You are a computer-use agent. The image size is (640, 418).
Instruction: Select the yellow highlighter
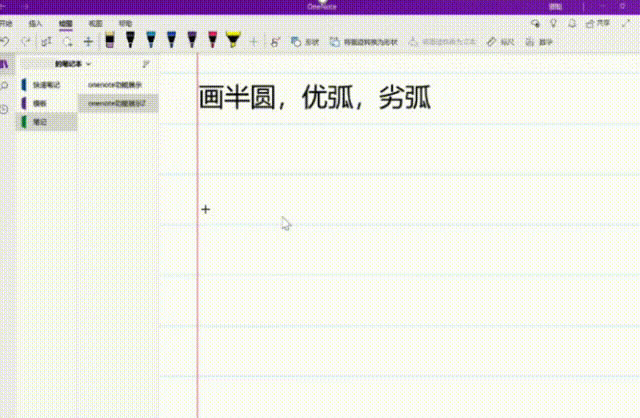click(x=233, y=40)
